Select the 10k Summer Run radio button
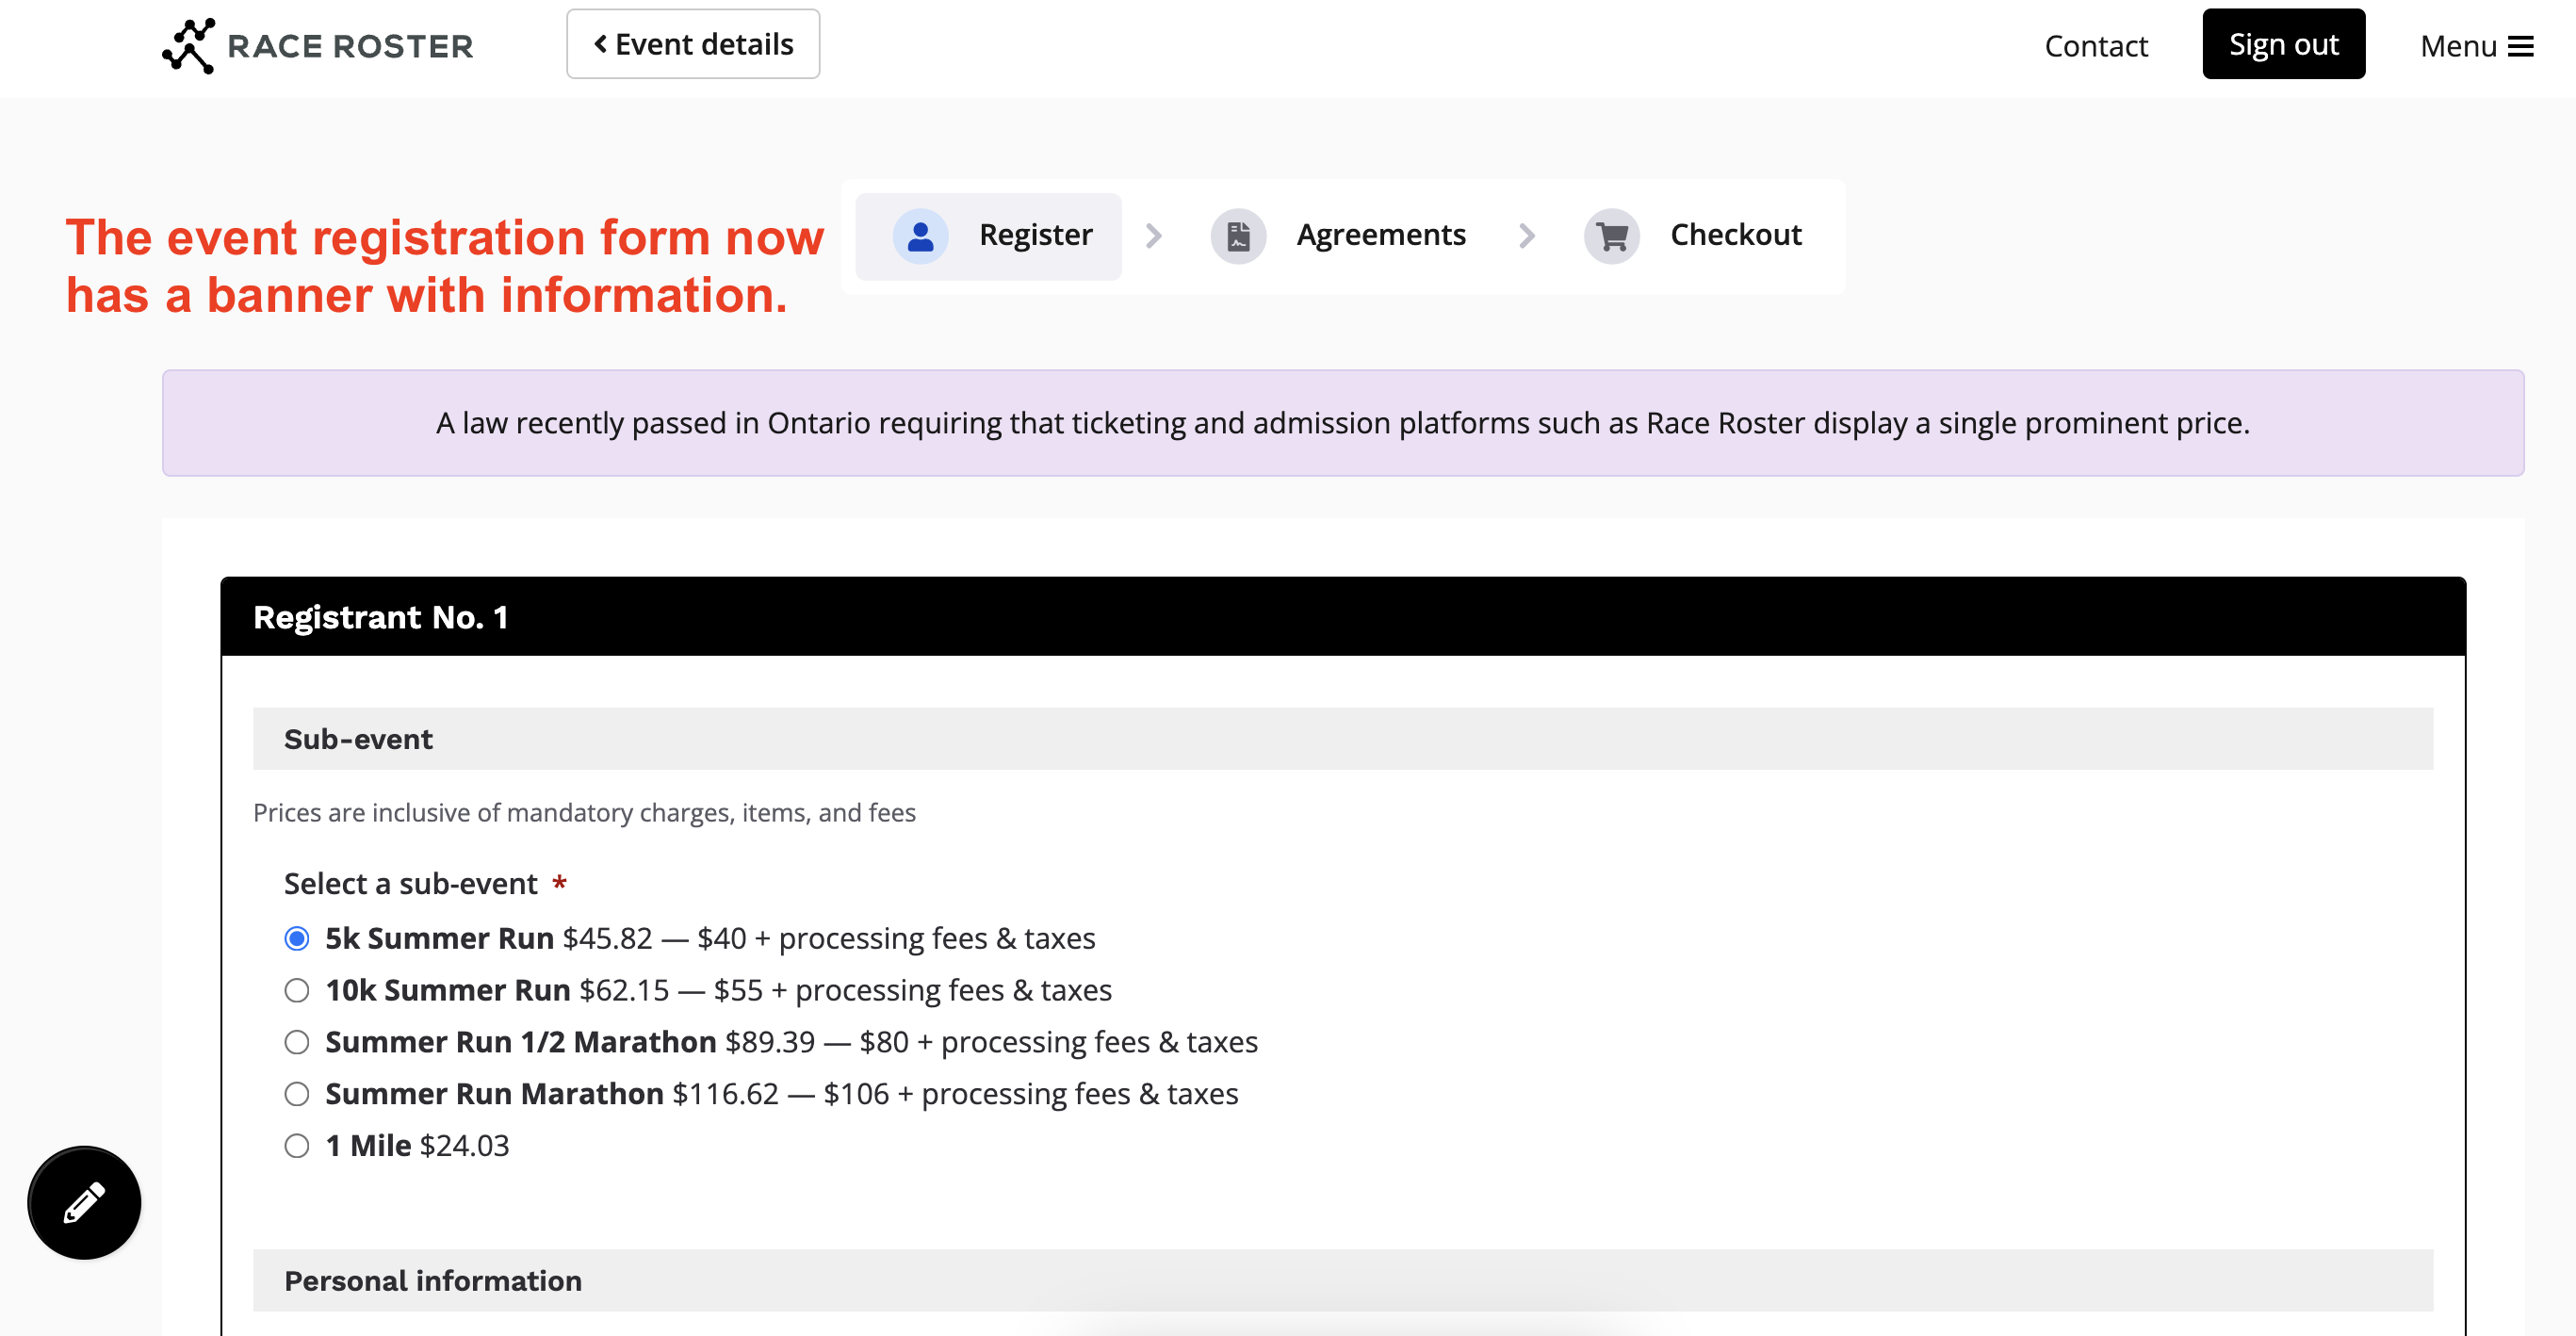This screenshot has height=1336, width=2576. (x=297, y=990)
